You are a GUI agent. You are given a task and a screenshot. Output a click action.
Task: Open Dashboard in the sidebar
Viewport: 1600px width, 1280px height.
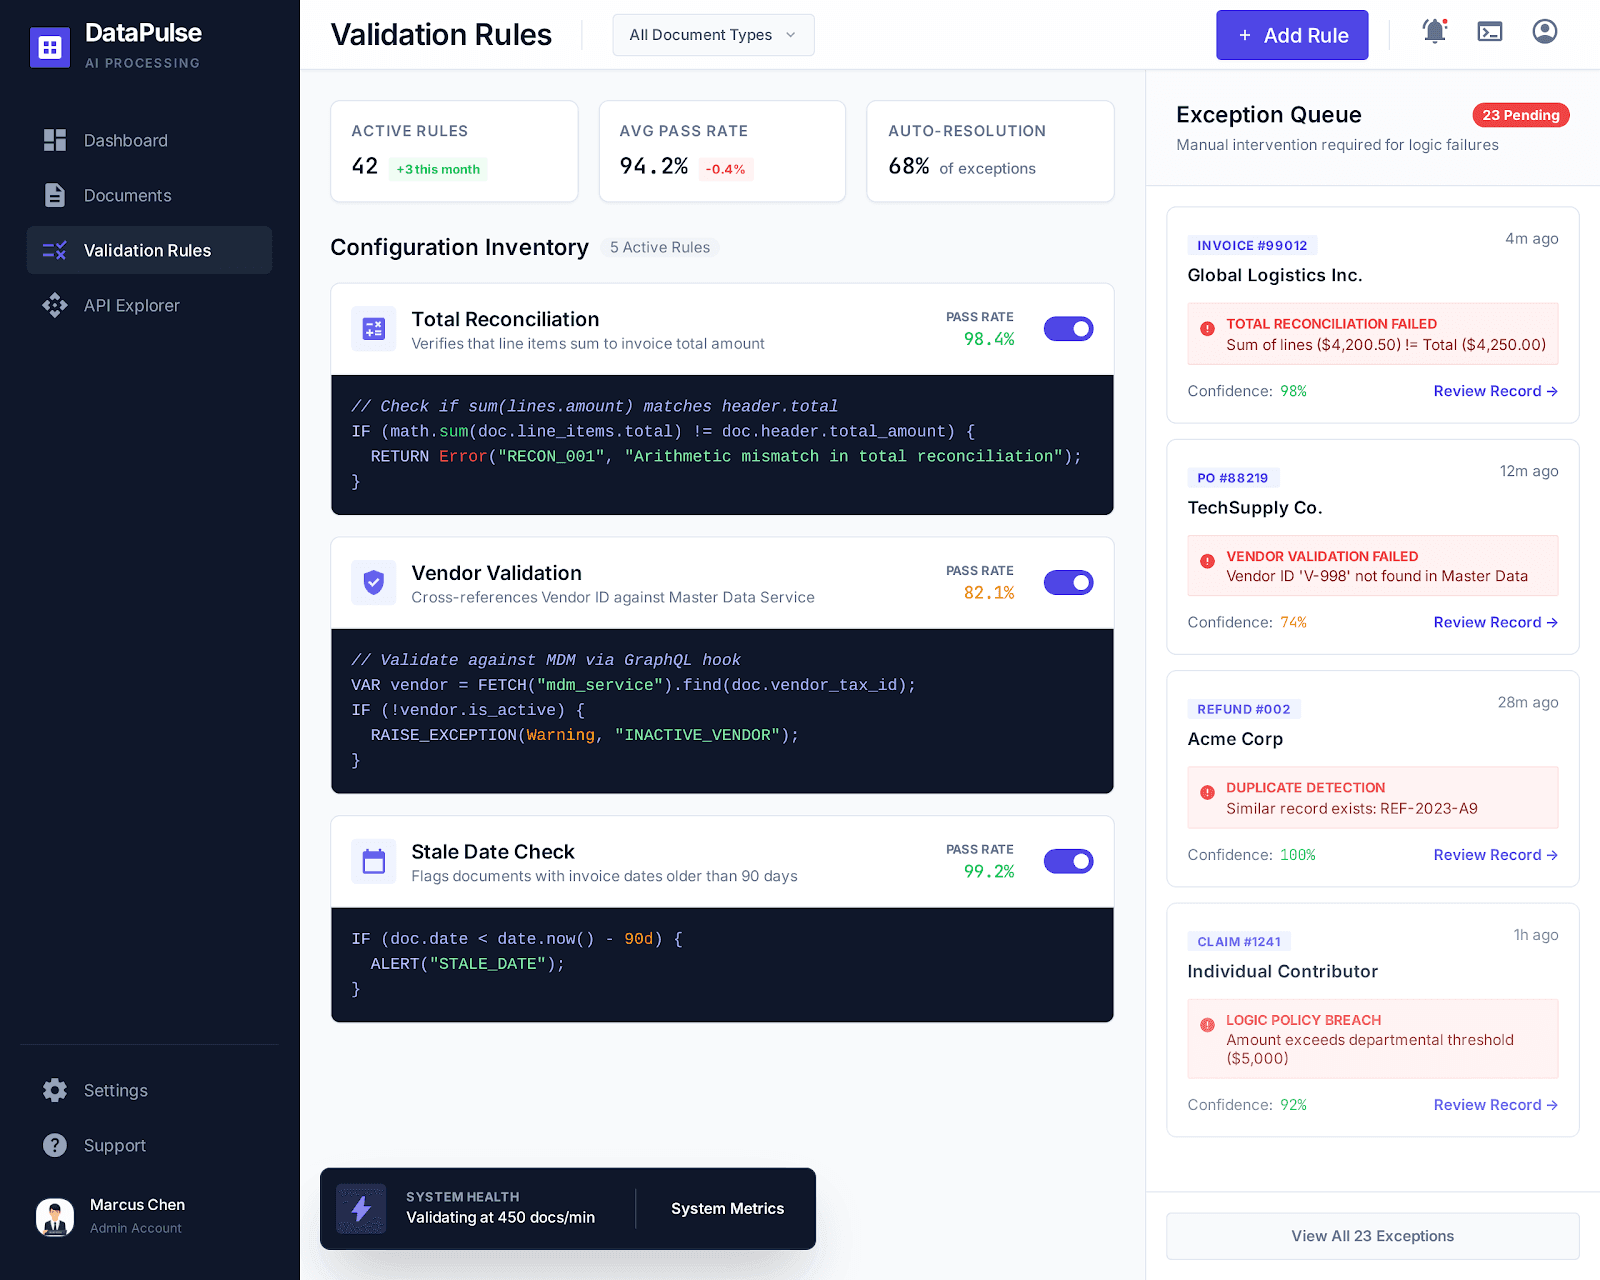point(125,141)
